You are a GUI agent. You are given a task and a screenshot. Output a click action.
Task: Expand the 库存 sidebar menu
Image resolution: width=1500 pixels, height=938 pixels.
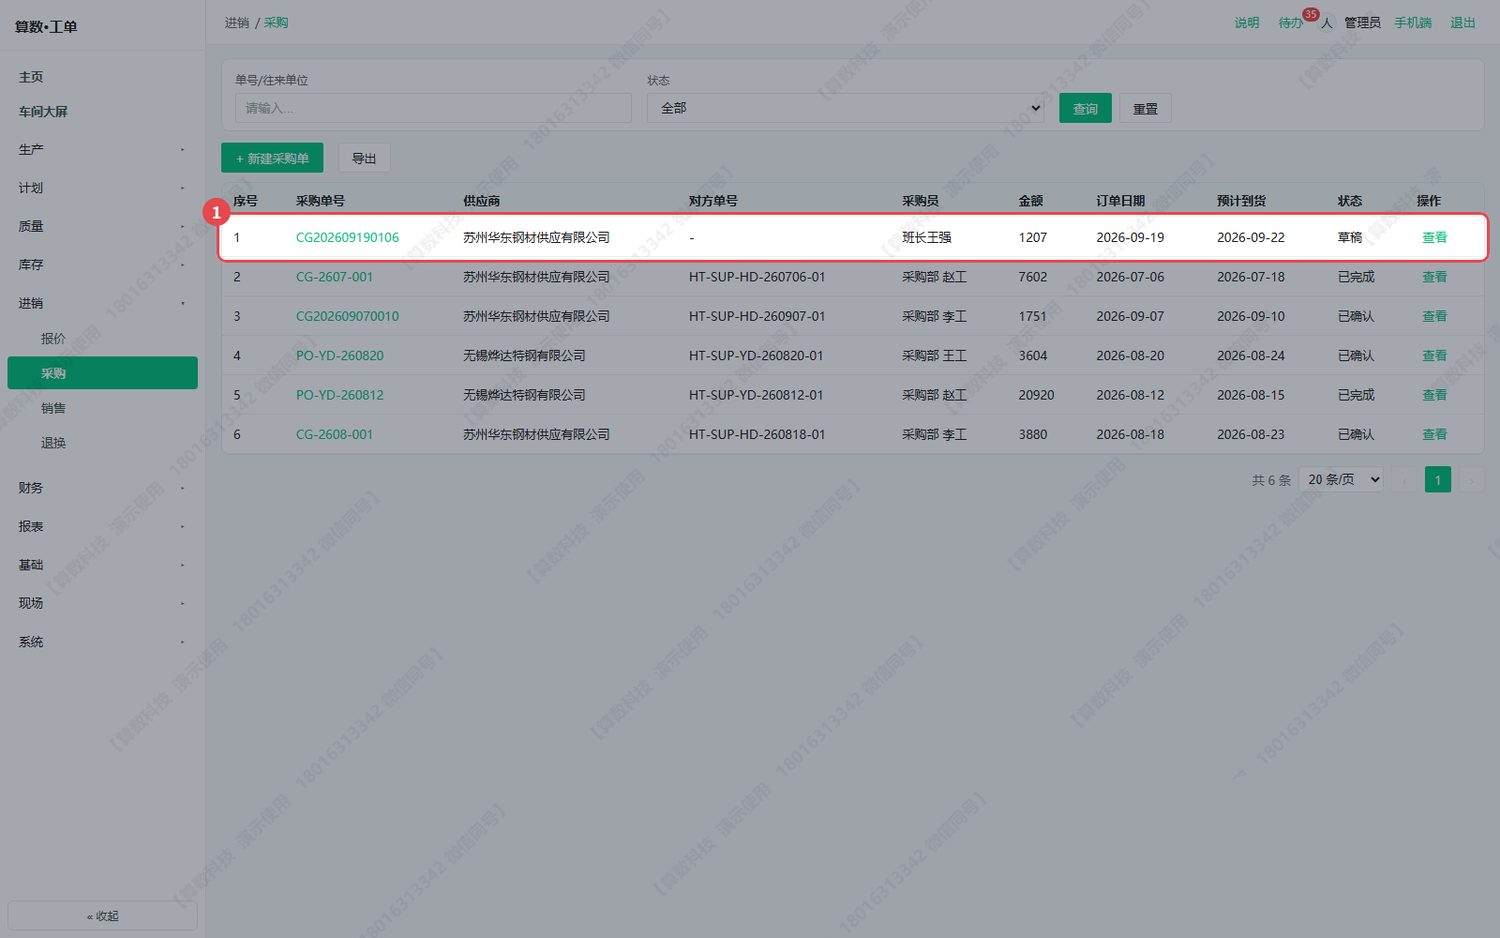[102, 265]
